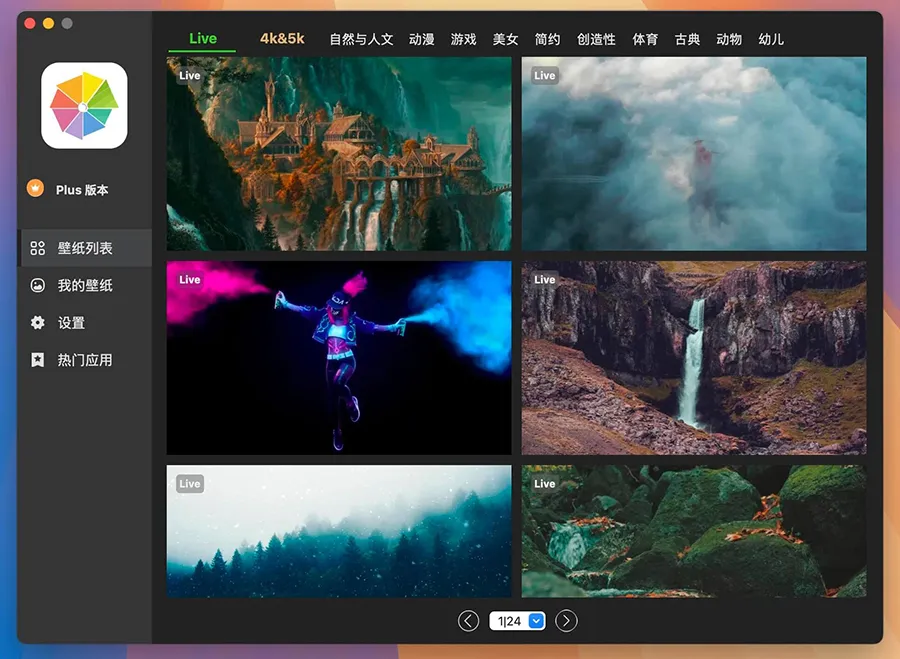
Task: Select the 游戏 category tab
Action: 463,39
